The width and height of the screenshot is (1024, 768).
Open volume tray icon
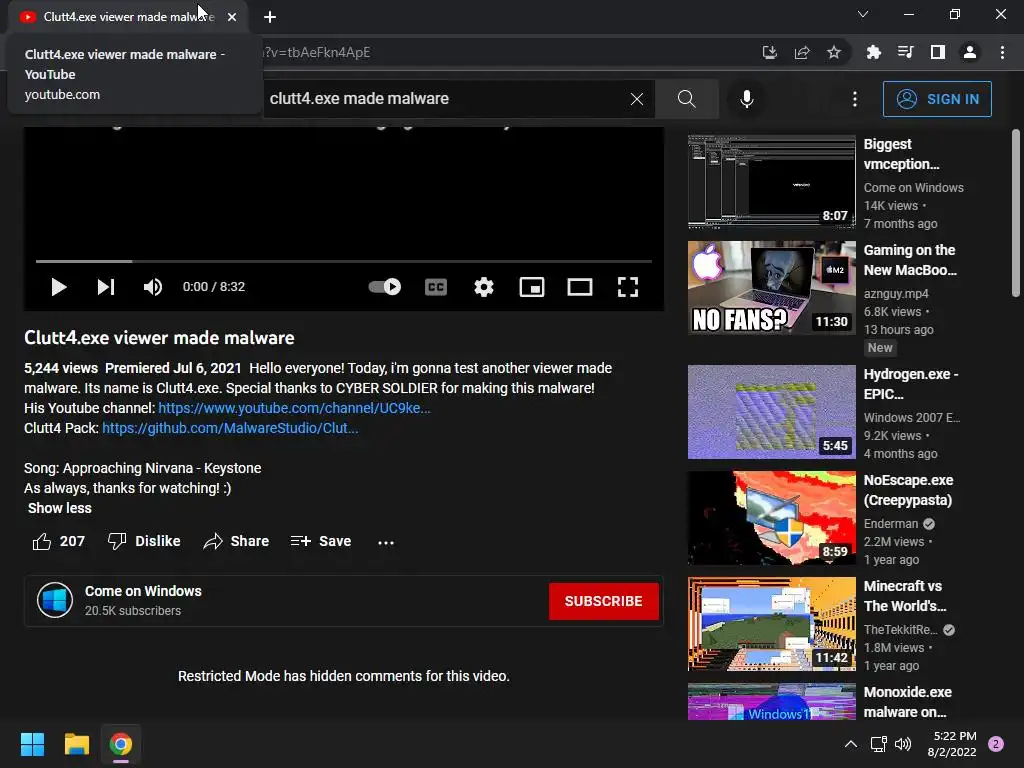tap(903, 744)
